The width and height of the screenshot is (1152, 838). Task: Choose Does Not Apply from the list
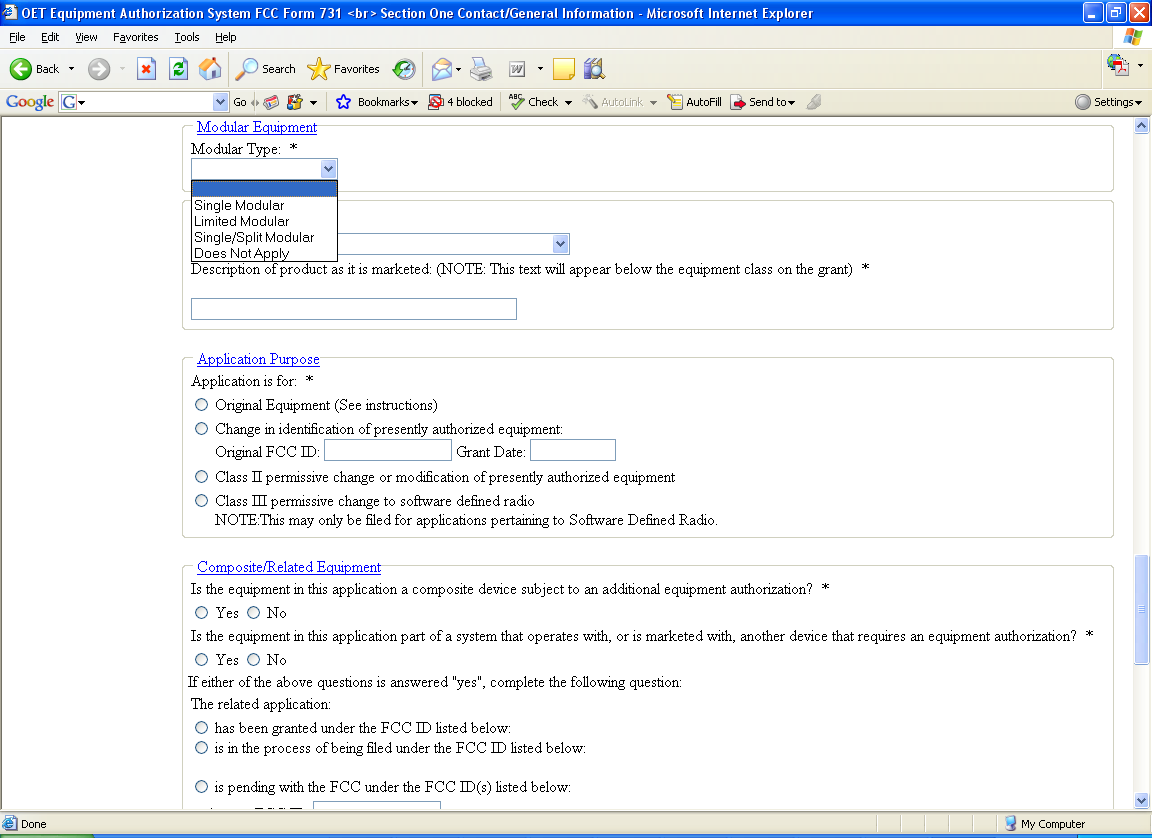(264, 253)
